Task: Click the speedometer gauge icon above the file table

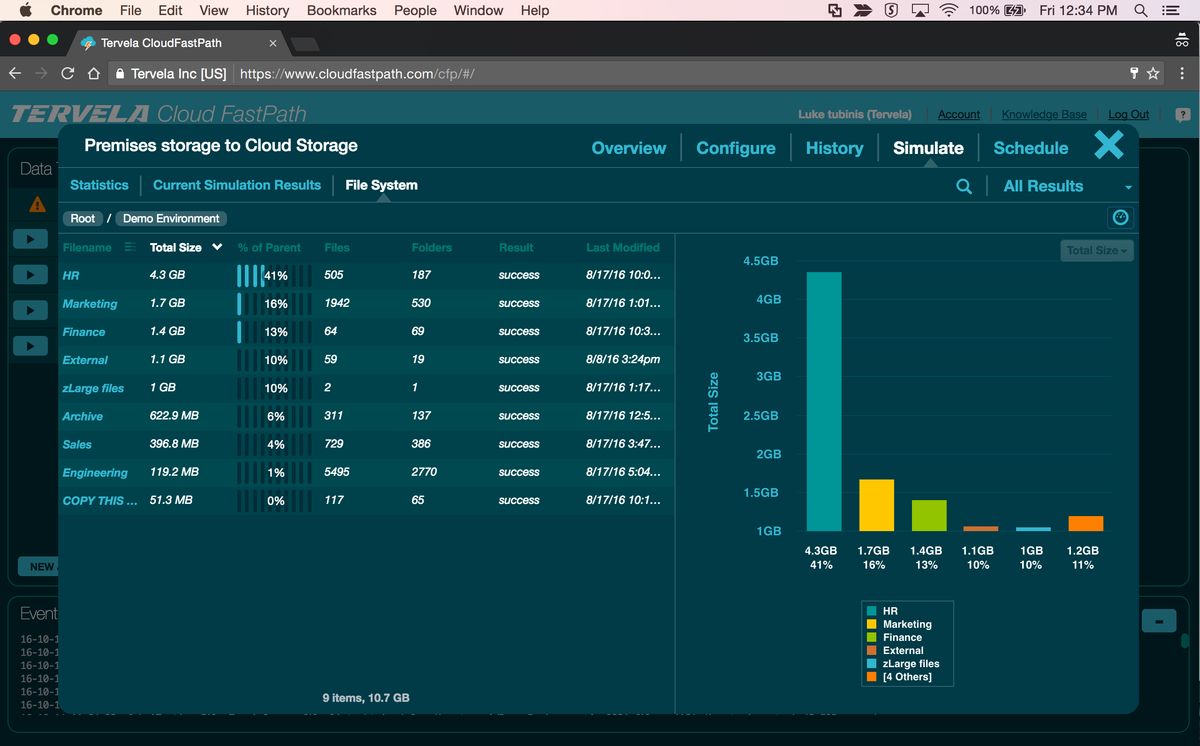Action: pos(1120,217)
